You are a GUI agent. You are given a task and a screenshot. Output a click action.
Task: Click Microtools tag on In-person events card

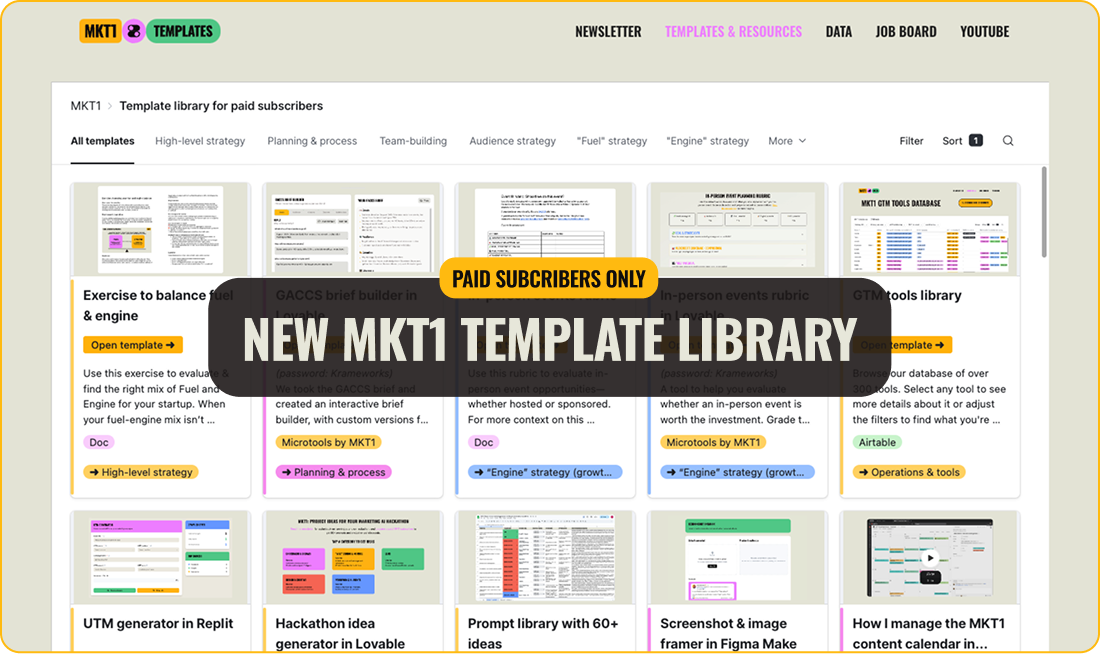coord(713,442)
